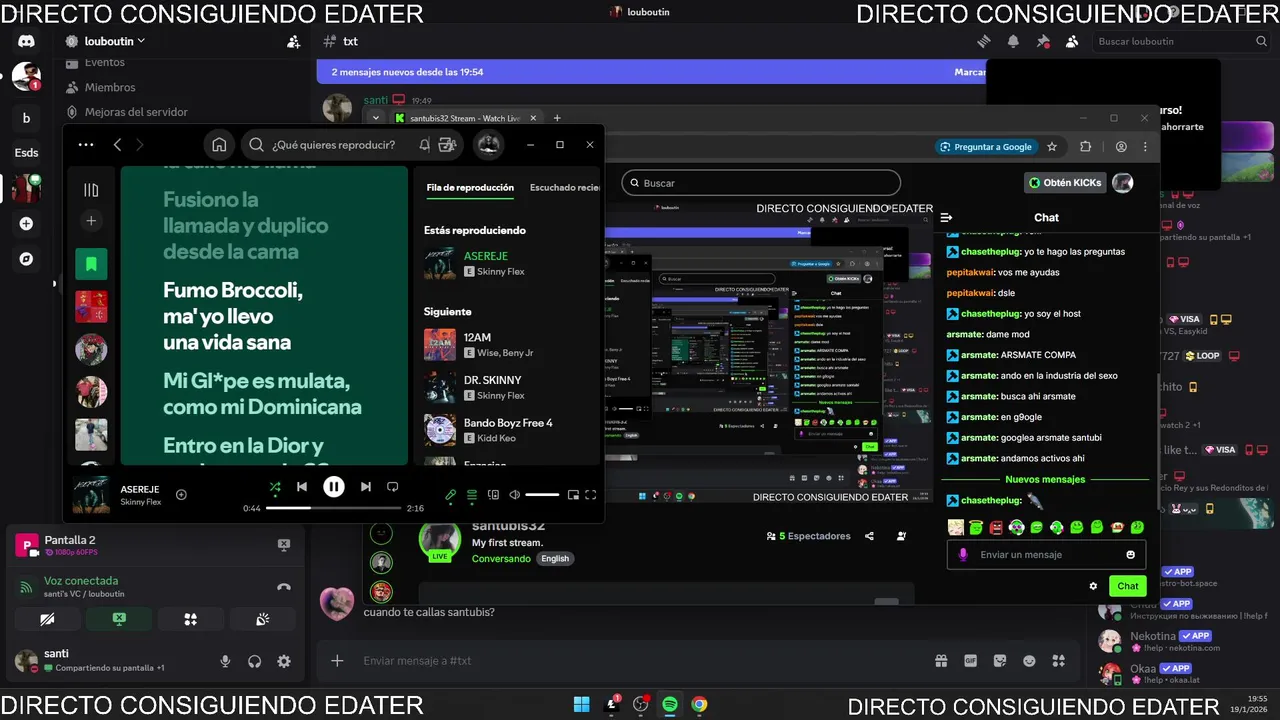Show pinned messages in Discord's txt channel

pos(1043,41)
